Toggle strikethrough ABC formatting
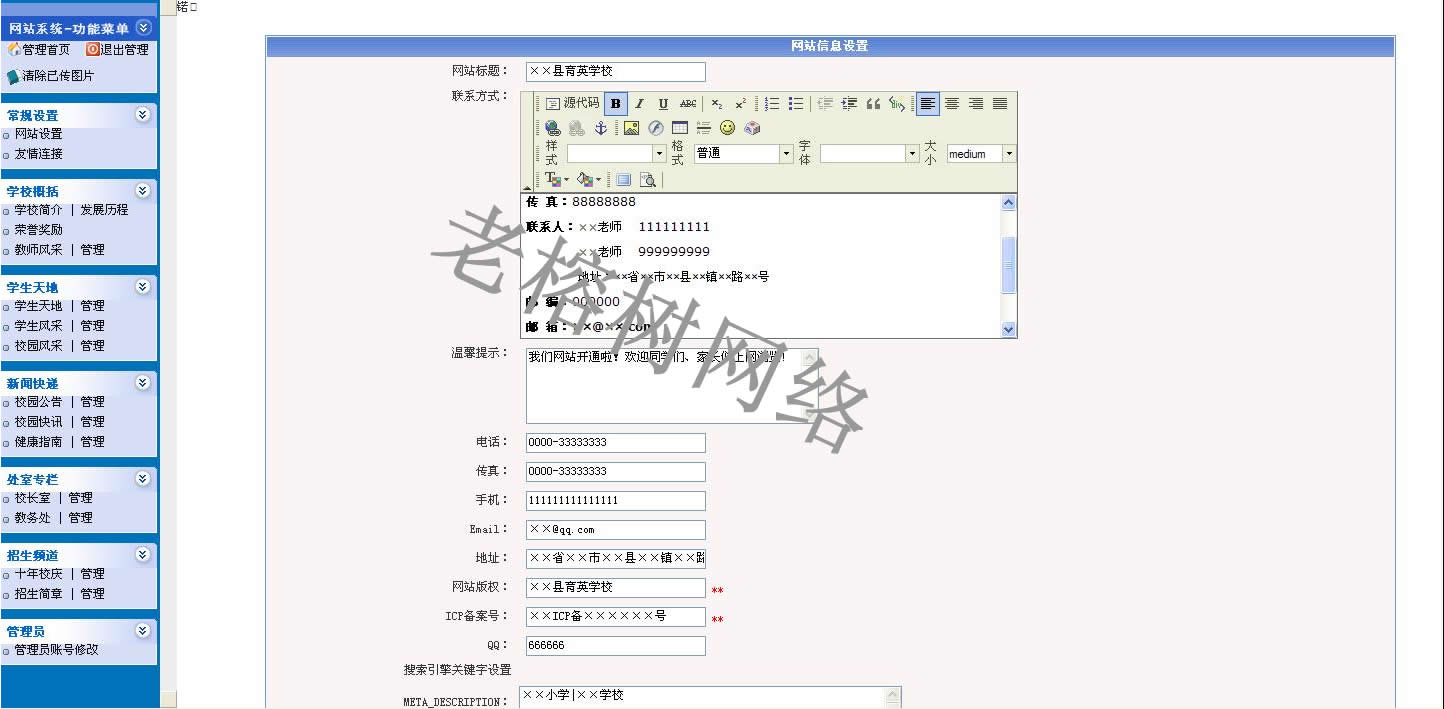This screenshot has width=1444, height=709. tap(688, 103)
